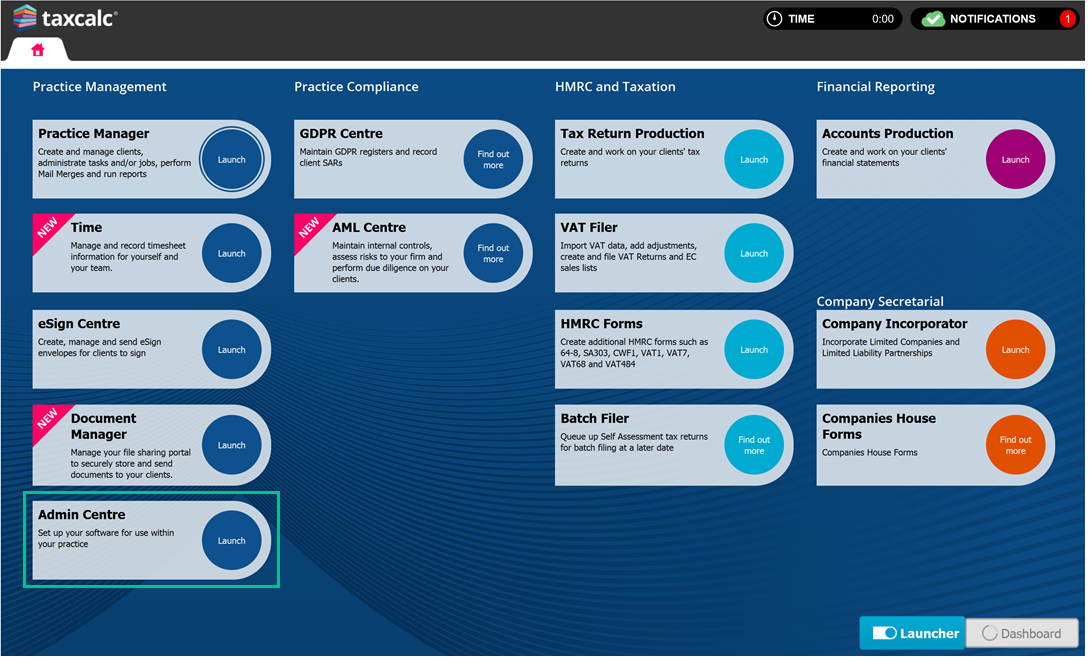Click the green checkmark notifications icon
This screenshot has height=662, width=1090.
click(932, 19)
